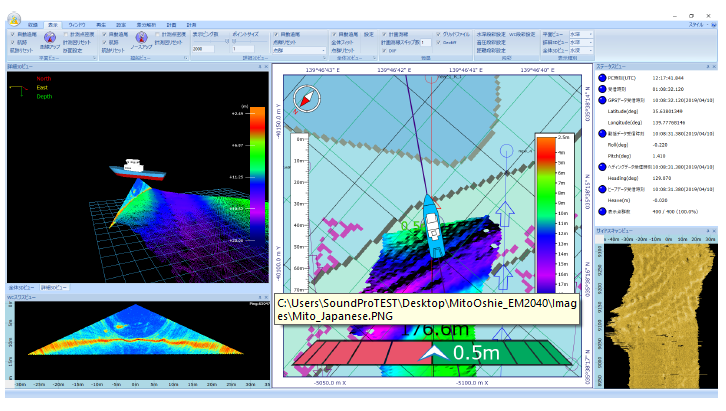Toggle the グリッドファイル checkbox

click(x=439, y=34)
